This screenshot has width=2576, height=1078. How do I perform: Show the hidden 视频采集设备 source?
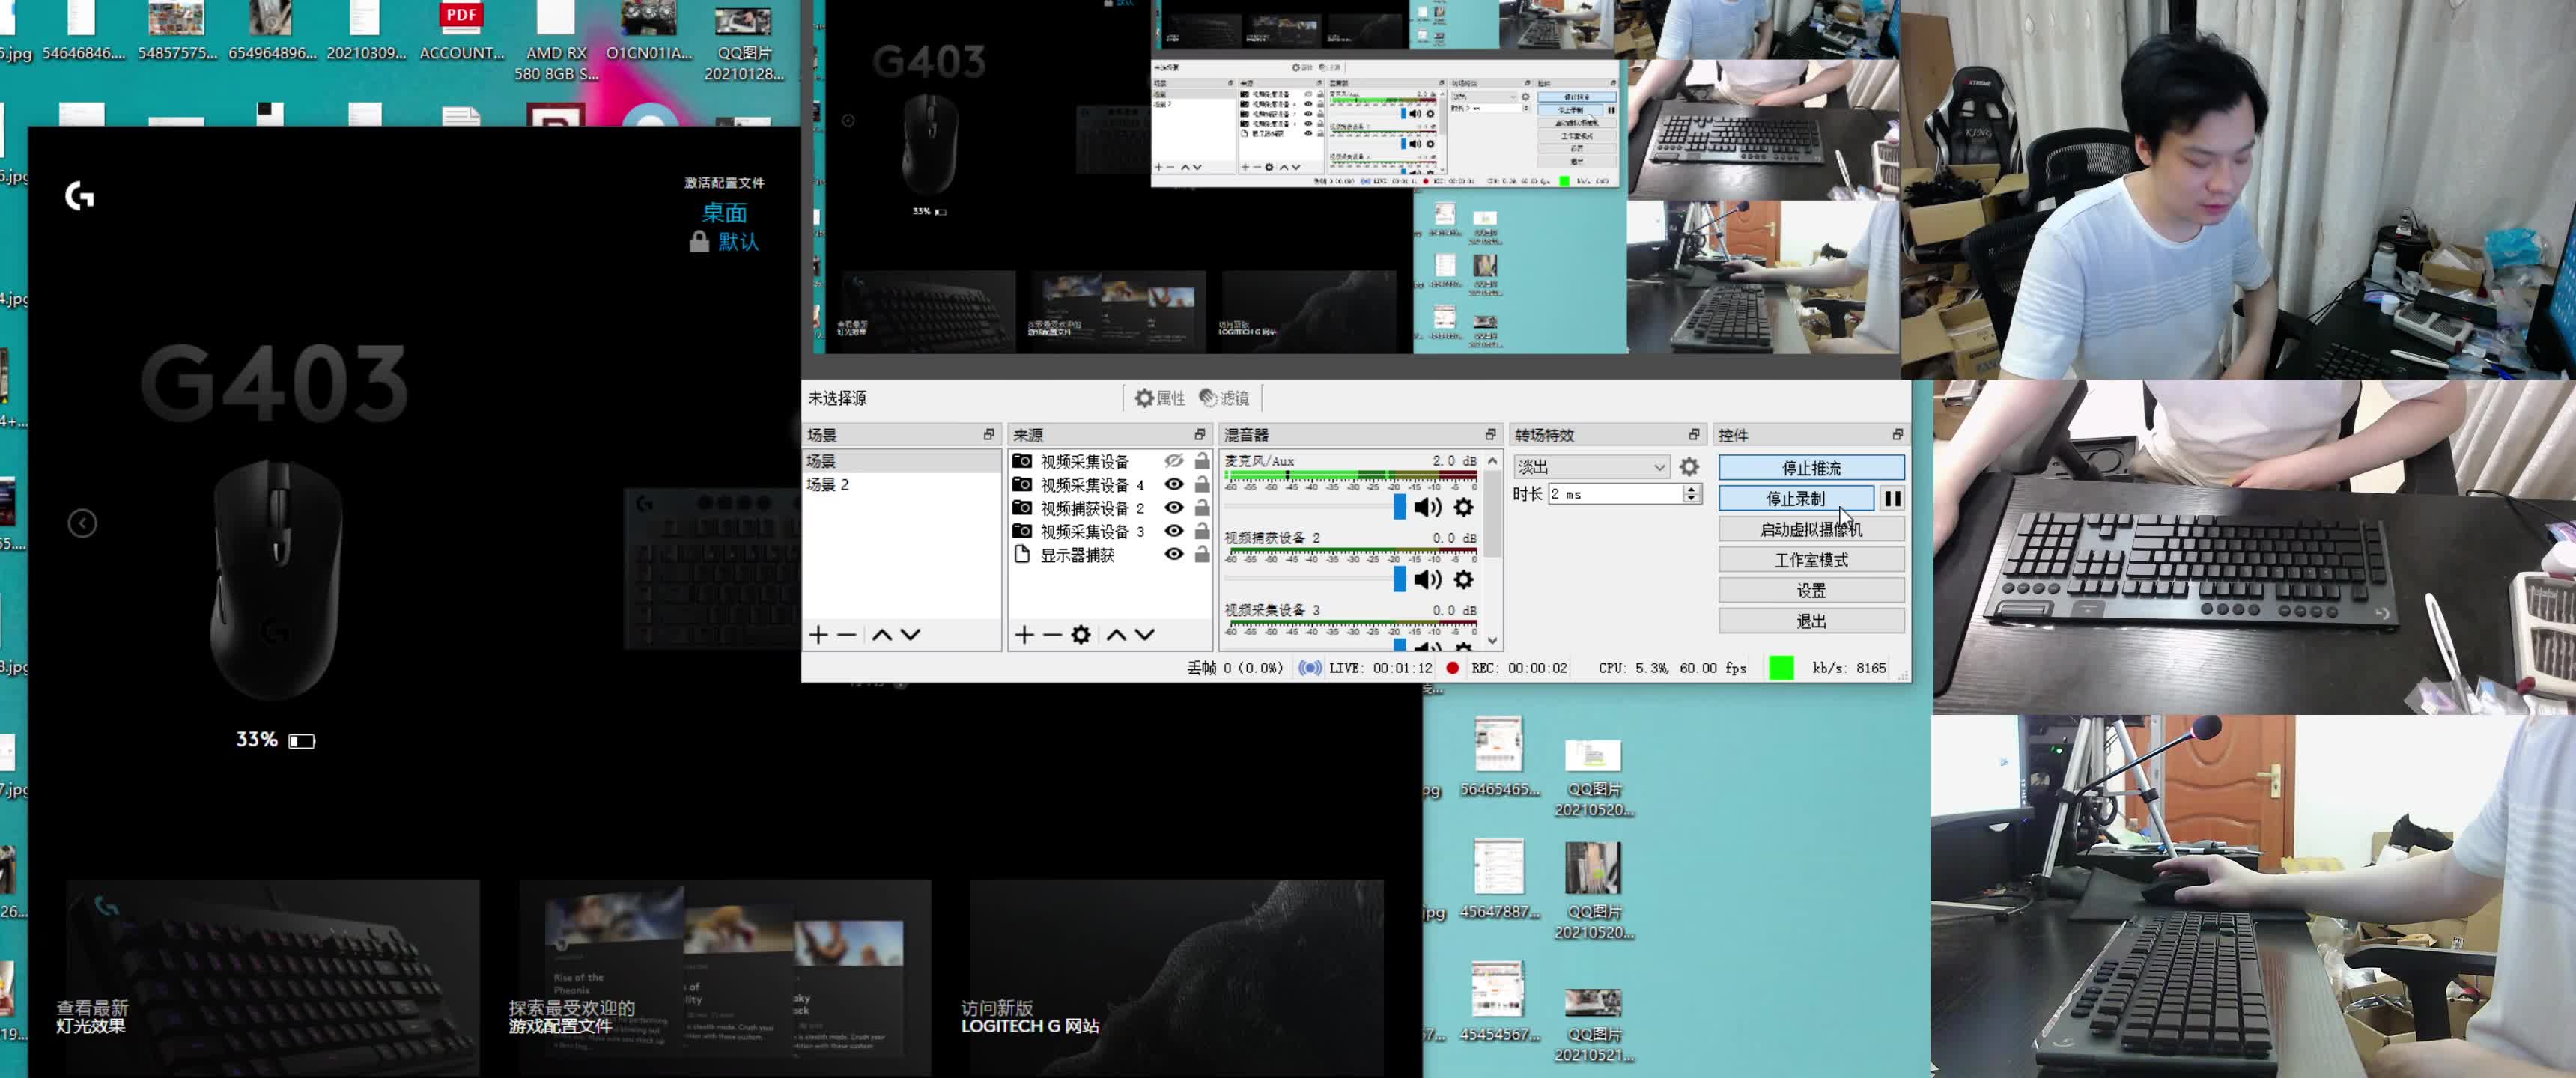1174,461
